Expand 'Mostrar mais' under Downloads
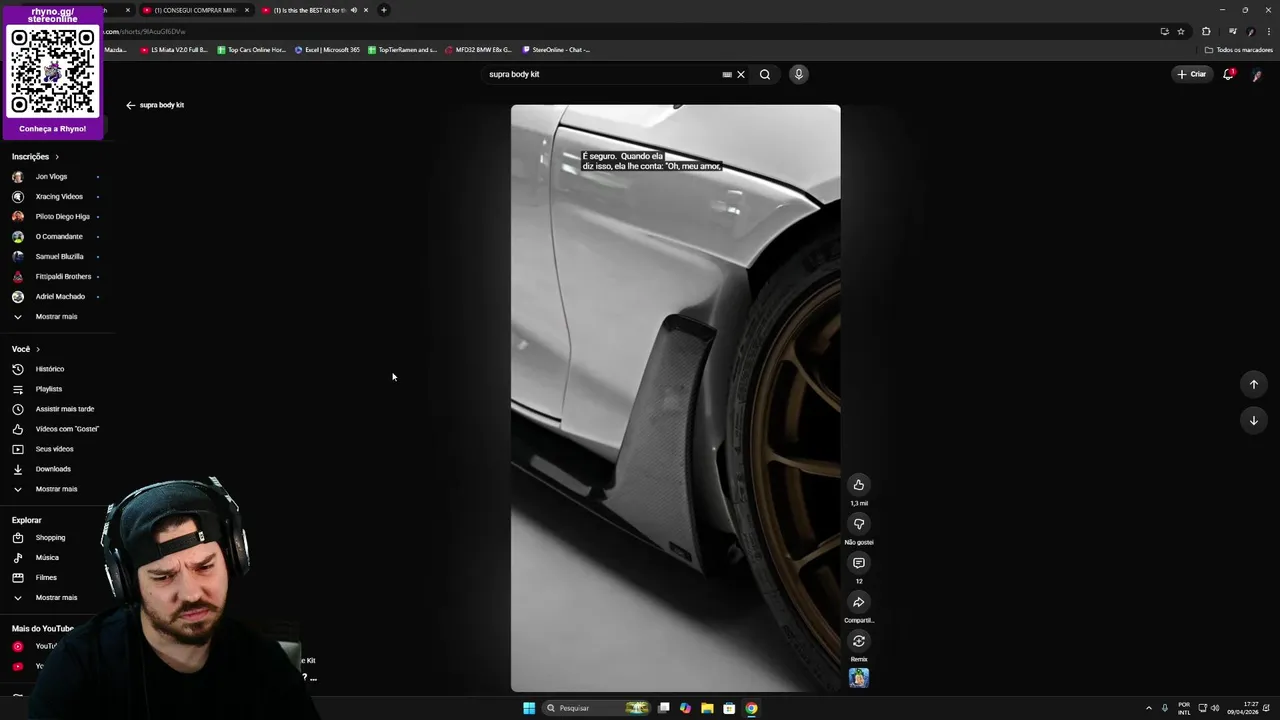 click(56, 489)
